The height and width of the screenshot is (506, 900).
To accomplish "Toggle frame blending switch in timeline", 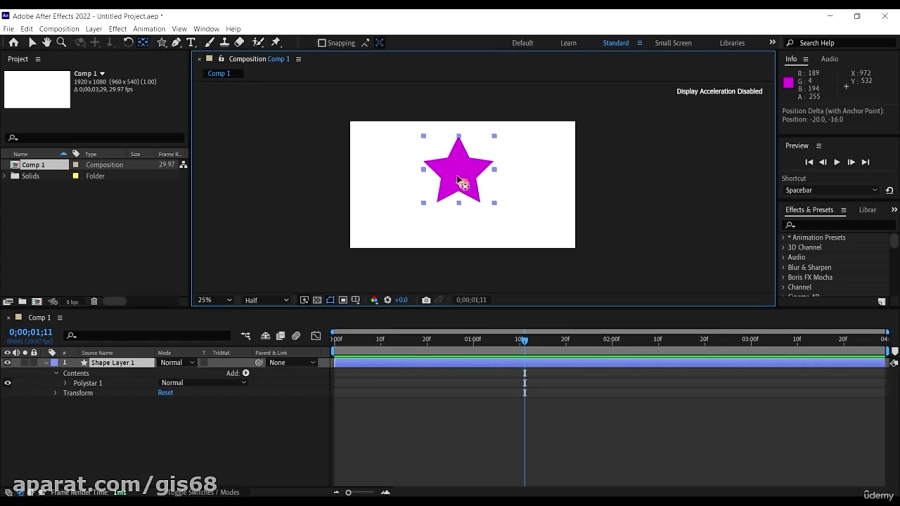I will click(281, 336).
